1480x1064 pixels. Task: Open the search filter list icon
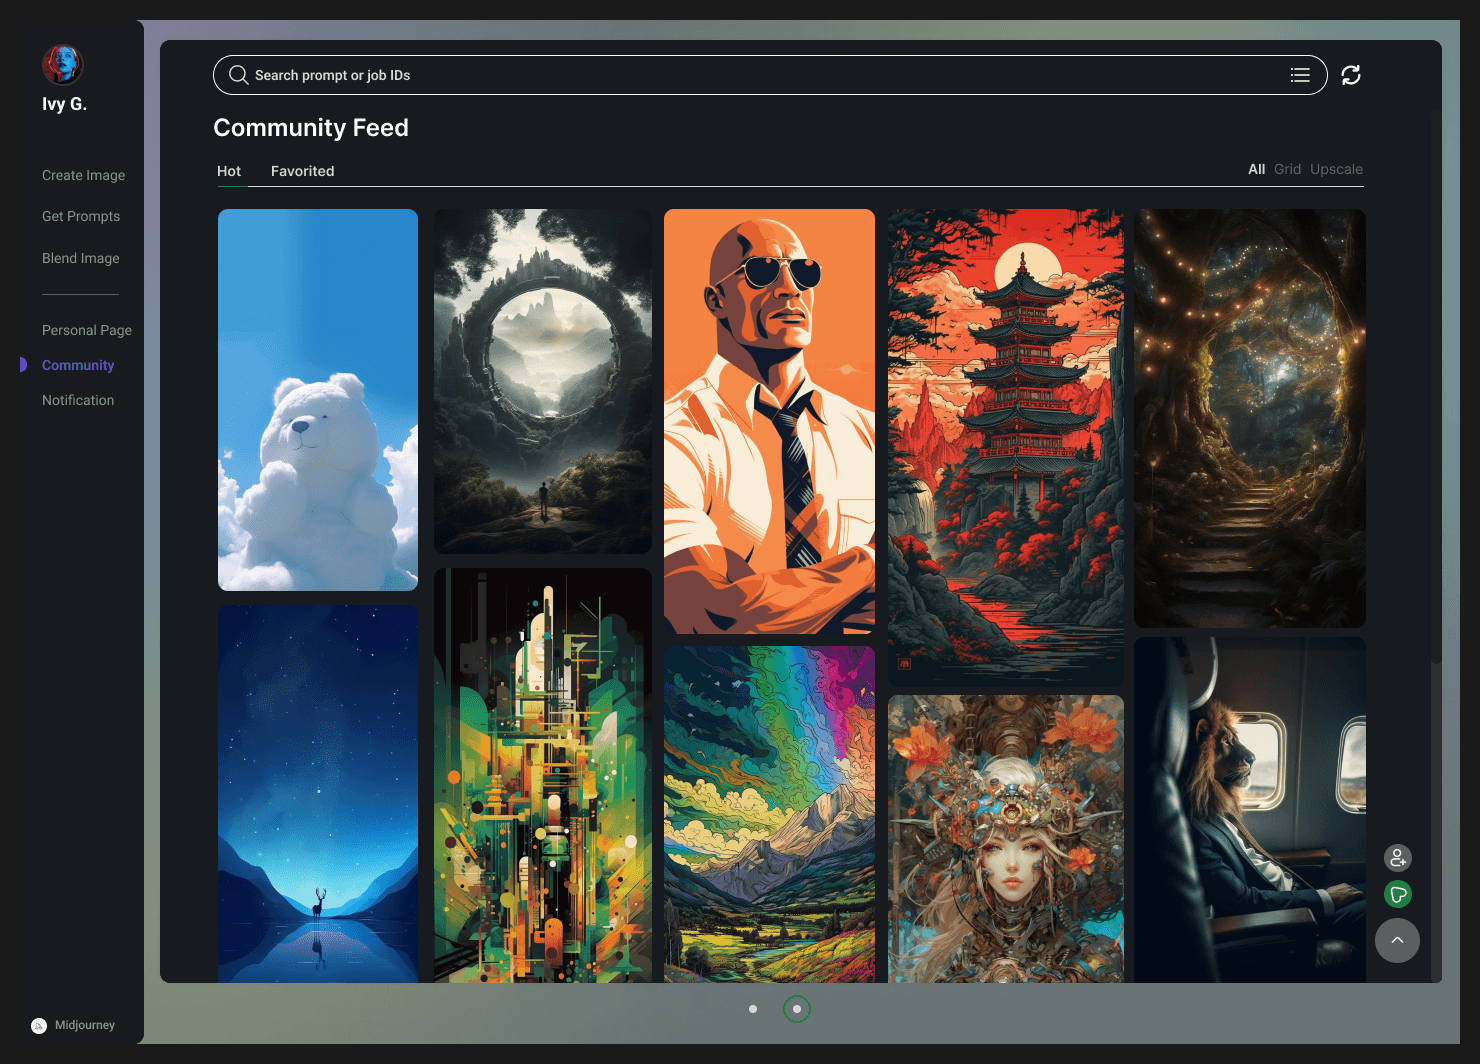coord(1300,75)
